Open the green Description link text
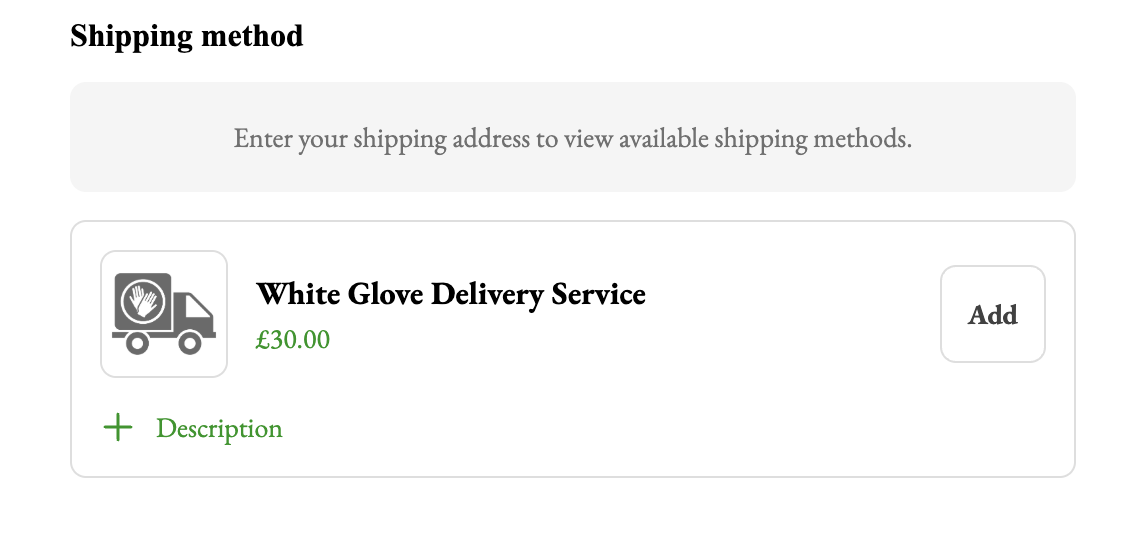1148x550 pixels. pos(219,428)
